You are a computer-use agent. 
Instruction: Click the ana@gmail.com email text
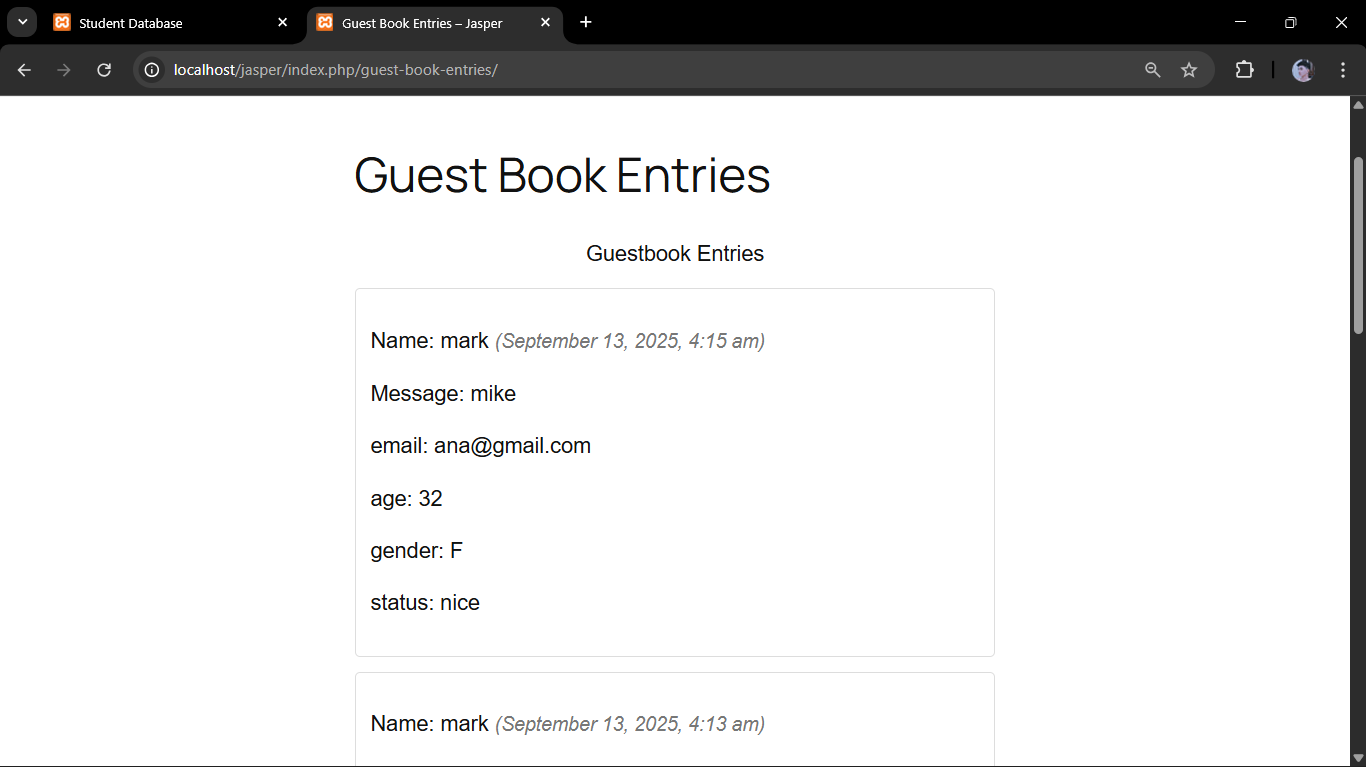pos(512,446)
